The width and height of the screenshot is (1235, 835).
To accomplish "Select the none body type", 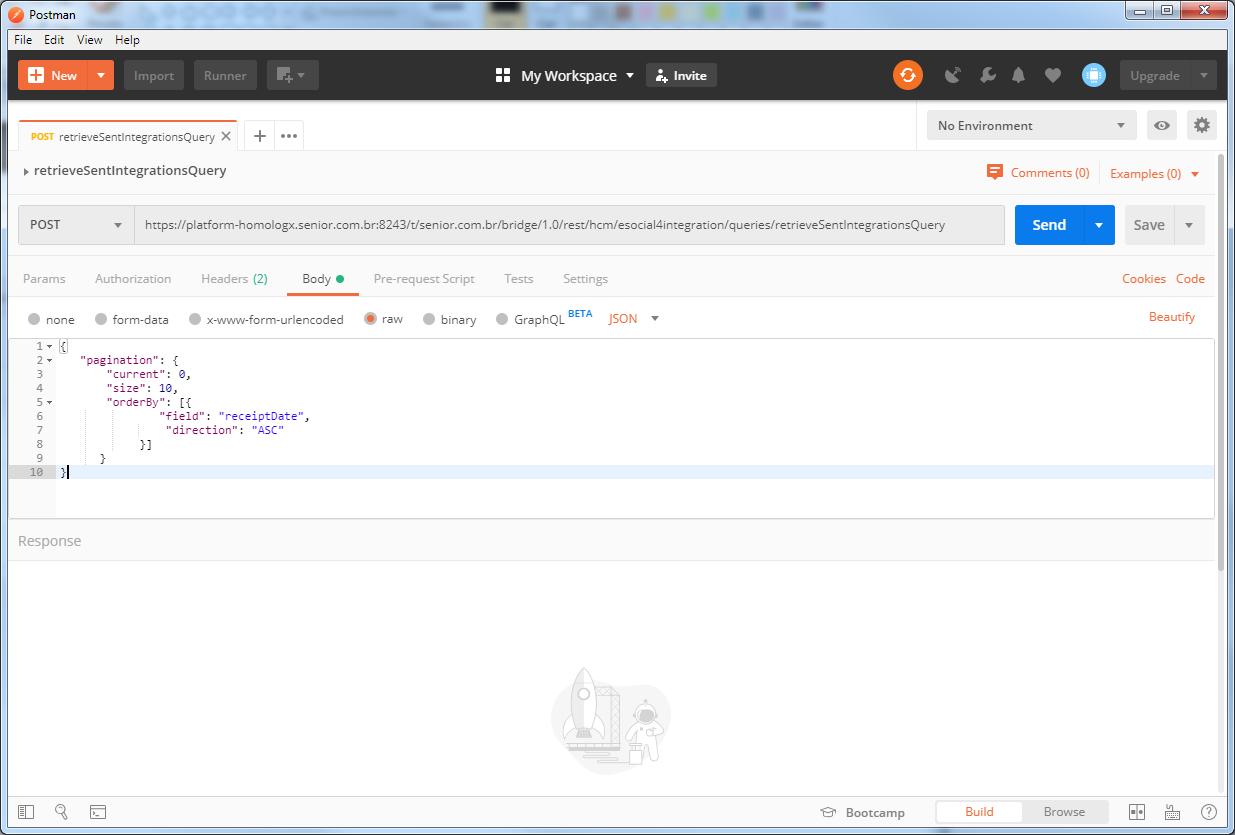I will click(34, 319).
